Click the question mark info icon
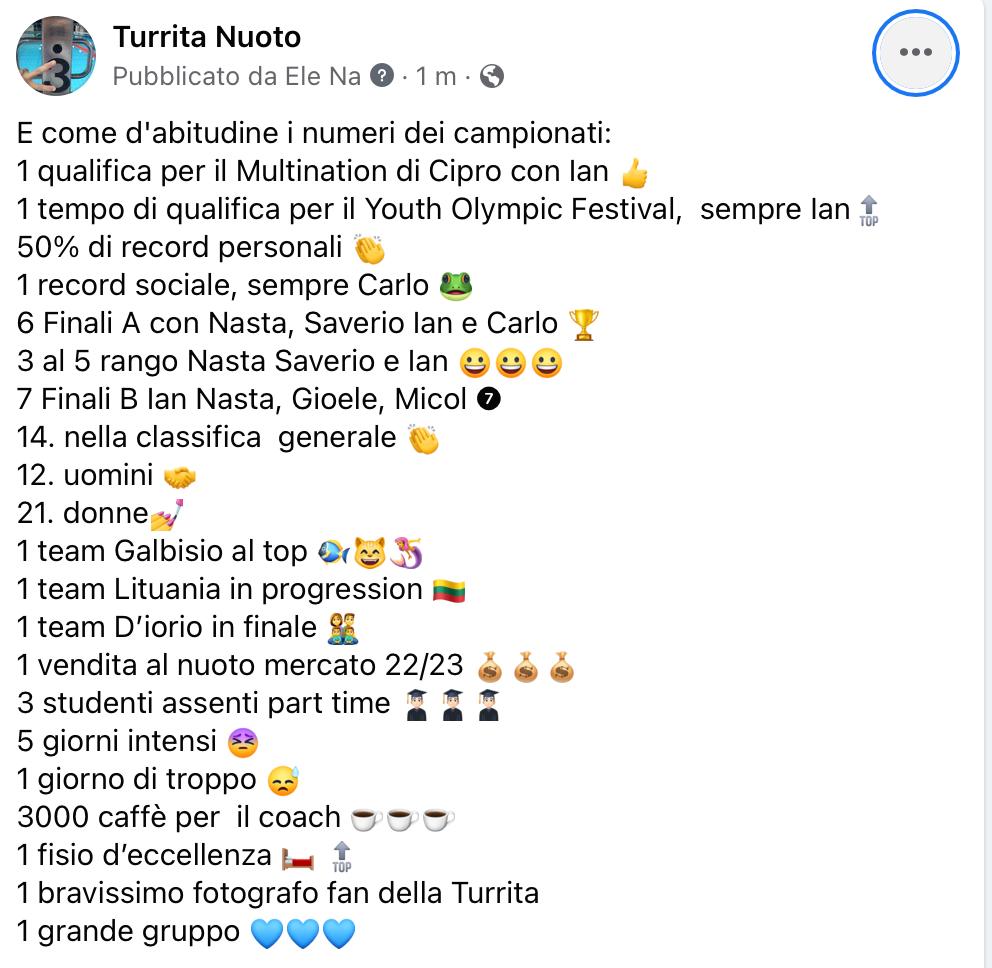992x968 pixels. click(381, 76)
